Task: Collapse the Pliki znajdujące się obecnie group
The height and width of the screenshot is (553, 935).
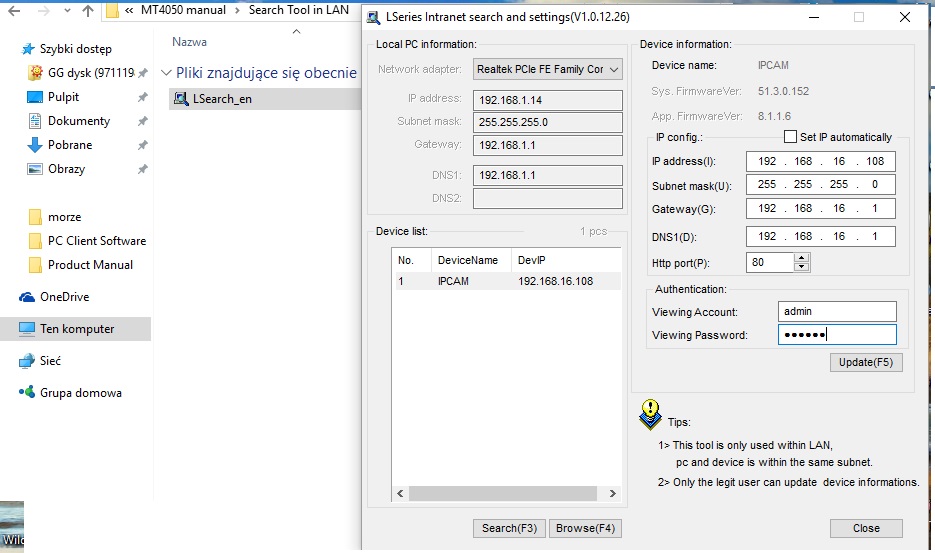Action: [x=166, y=73]
